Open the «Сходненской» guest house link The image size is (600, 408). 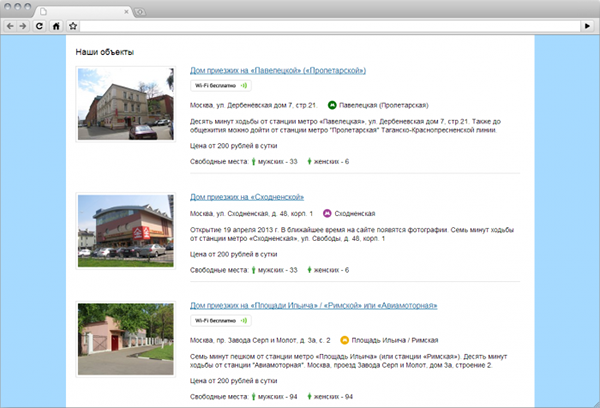[x=247, y=197]
